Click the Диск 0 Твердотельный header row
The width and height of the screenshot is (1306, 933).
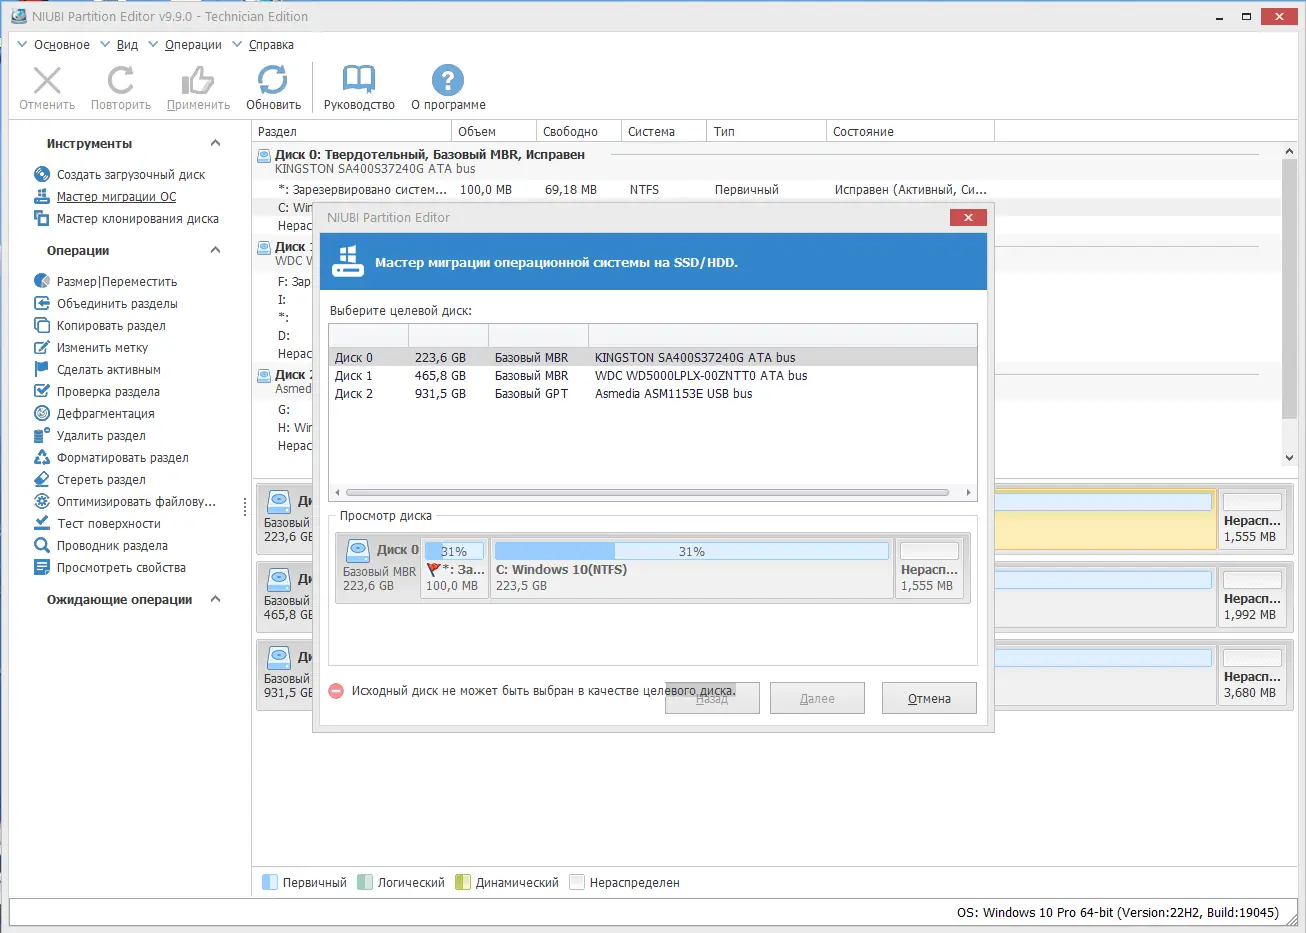click(767, 161)
